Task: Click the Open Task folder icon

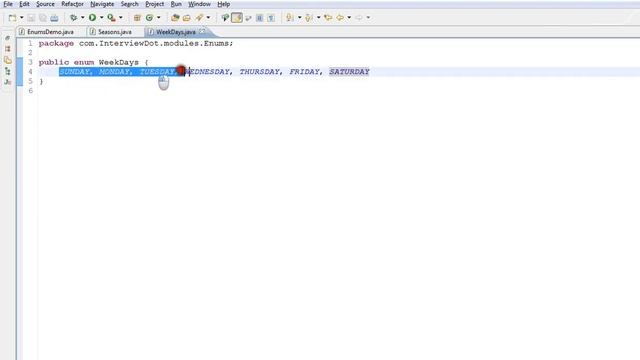Action: pos(187,18)
